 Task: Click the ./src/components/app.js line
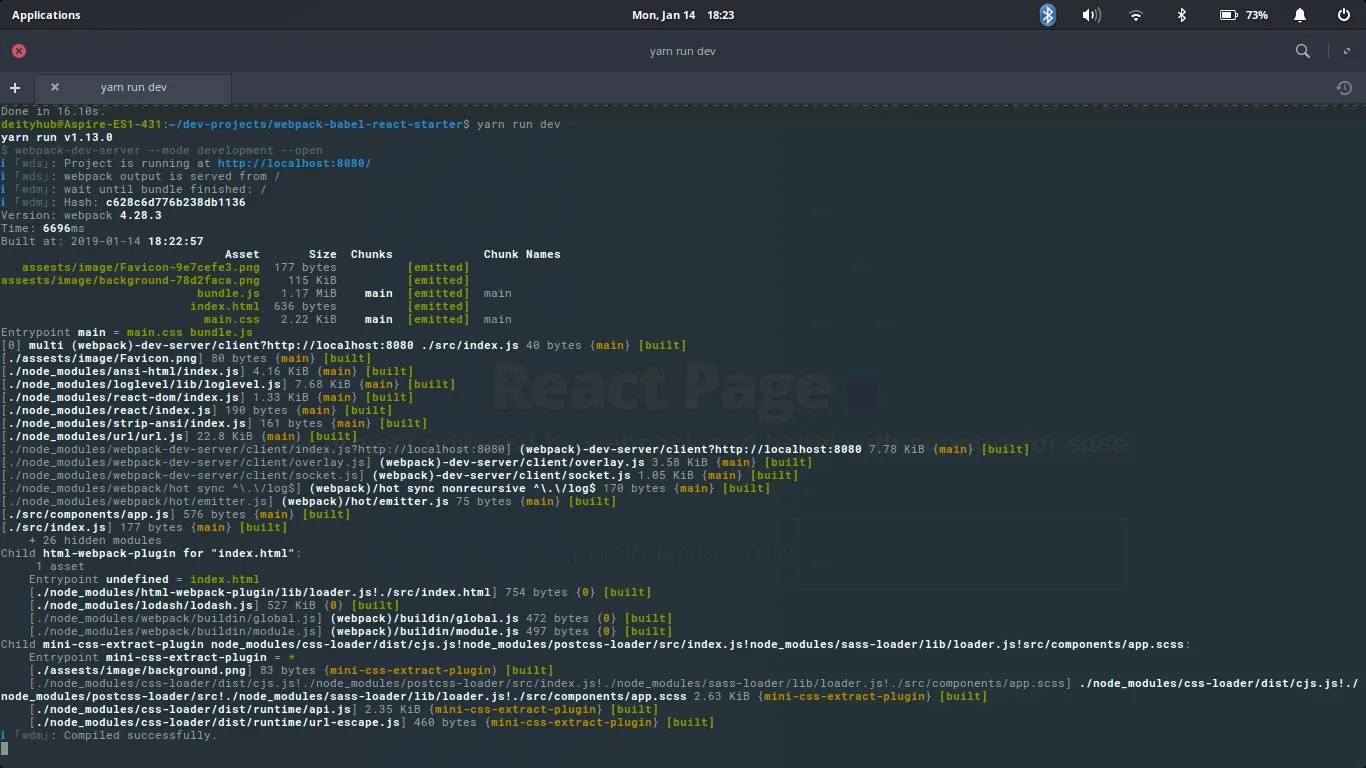[x=175, y=514]
